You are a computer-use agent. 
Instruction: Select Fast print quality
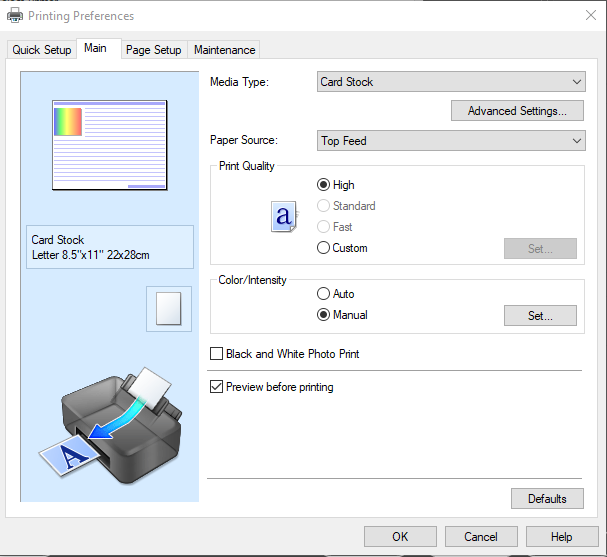(x=334, y=227)
